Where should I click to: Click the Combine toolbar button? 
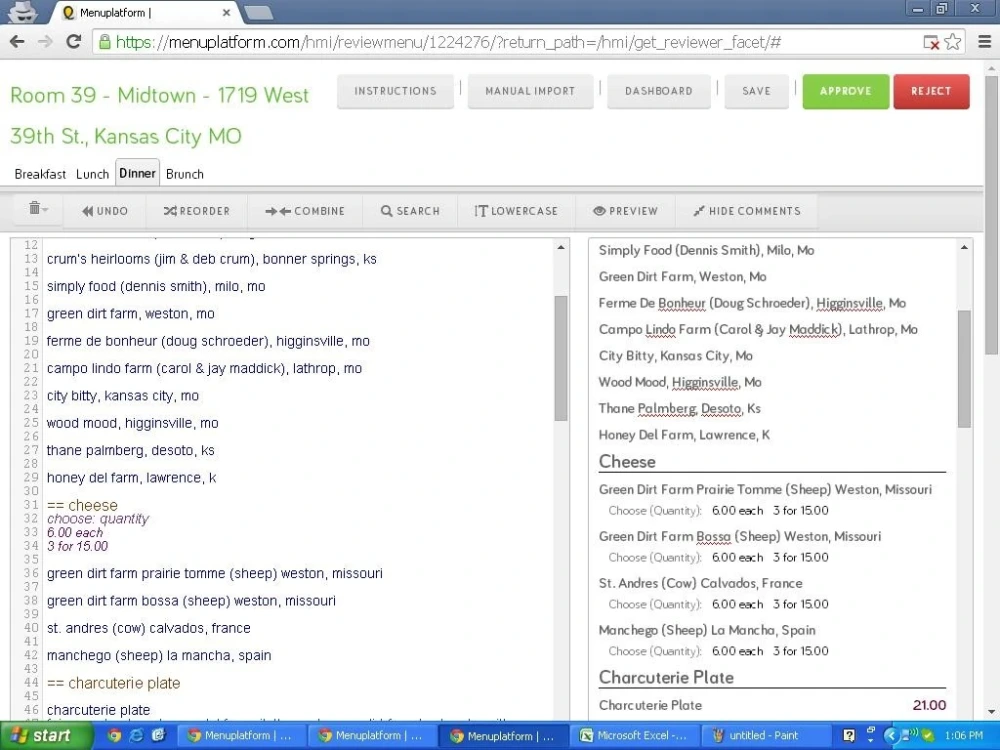coord(305,211)
